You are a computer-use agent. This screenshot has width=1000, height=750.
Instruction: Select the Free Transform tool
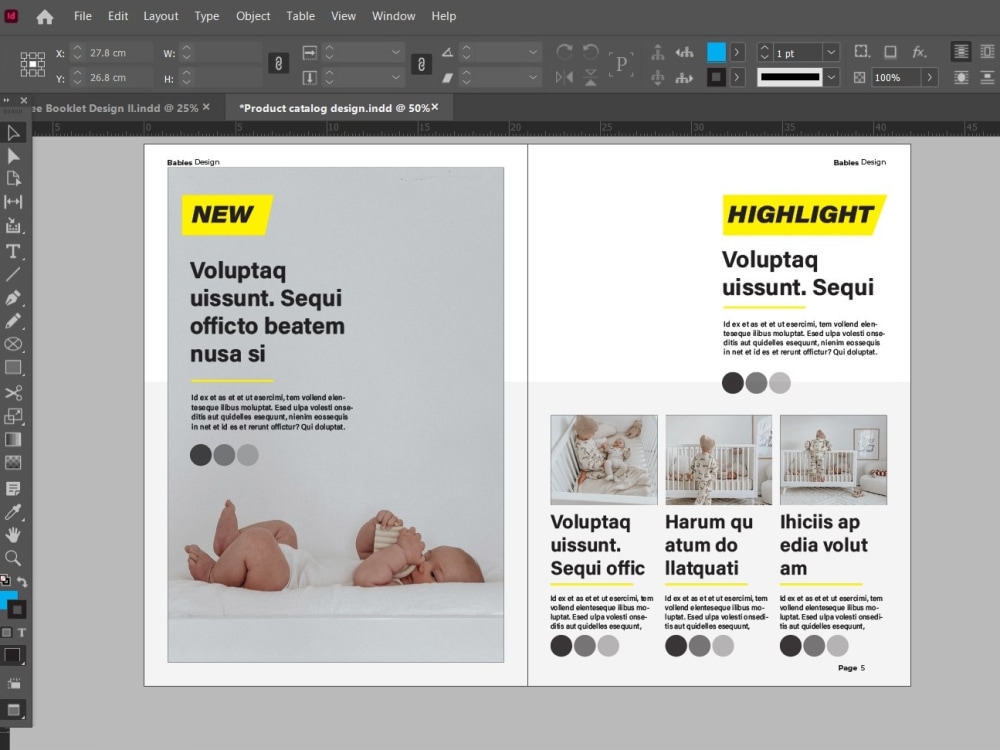click(13, 416)
